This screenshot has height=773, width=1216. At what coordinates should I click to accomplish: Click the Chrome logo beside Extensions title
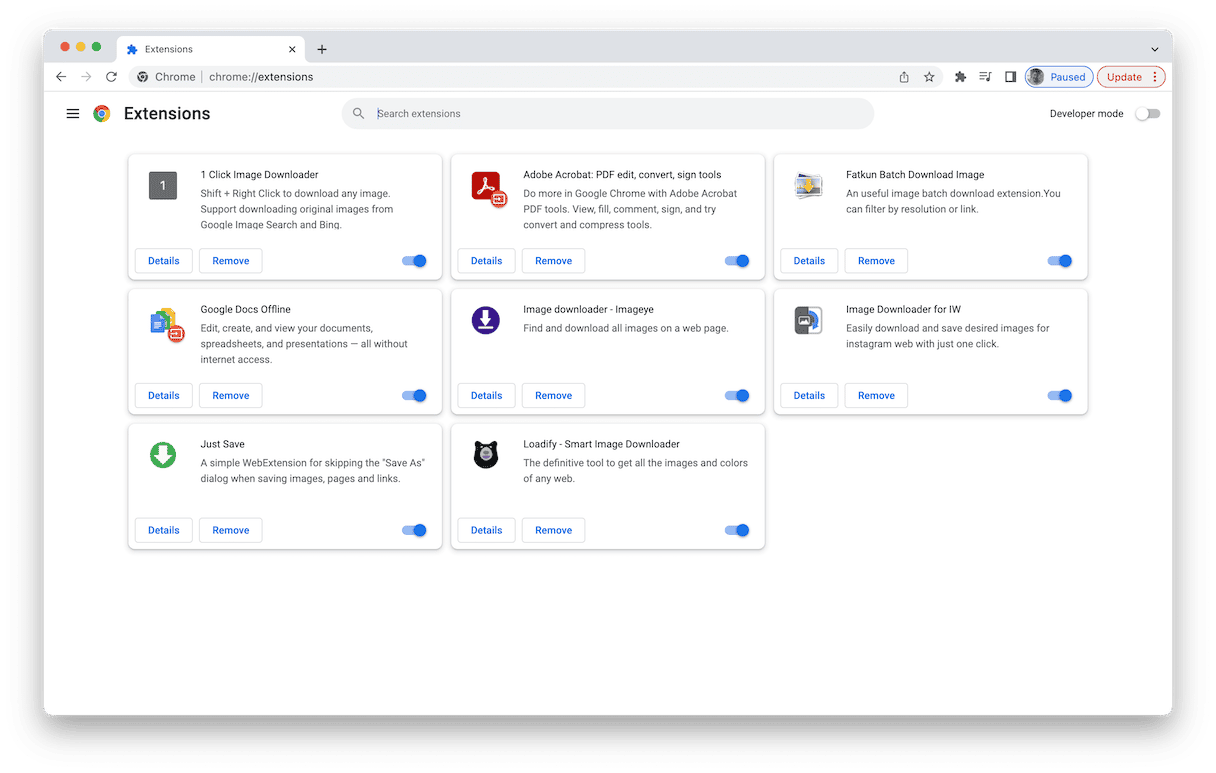(x=102, y=114)
